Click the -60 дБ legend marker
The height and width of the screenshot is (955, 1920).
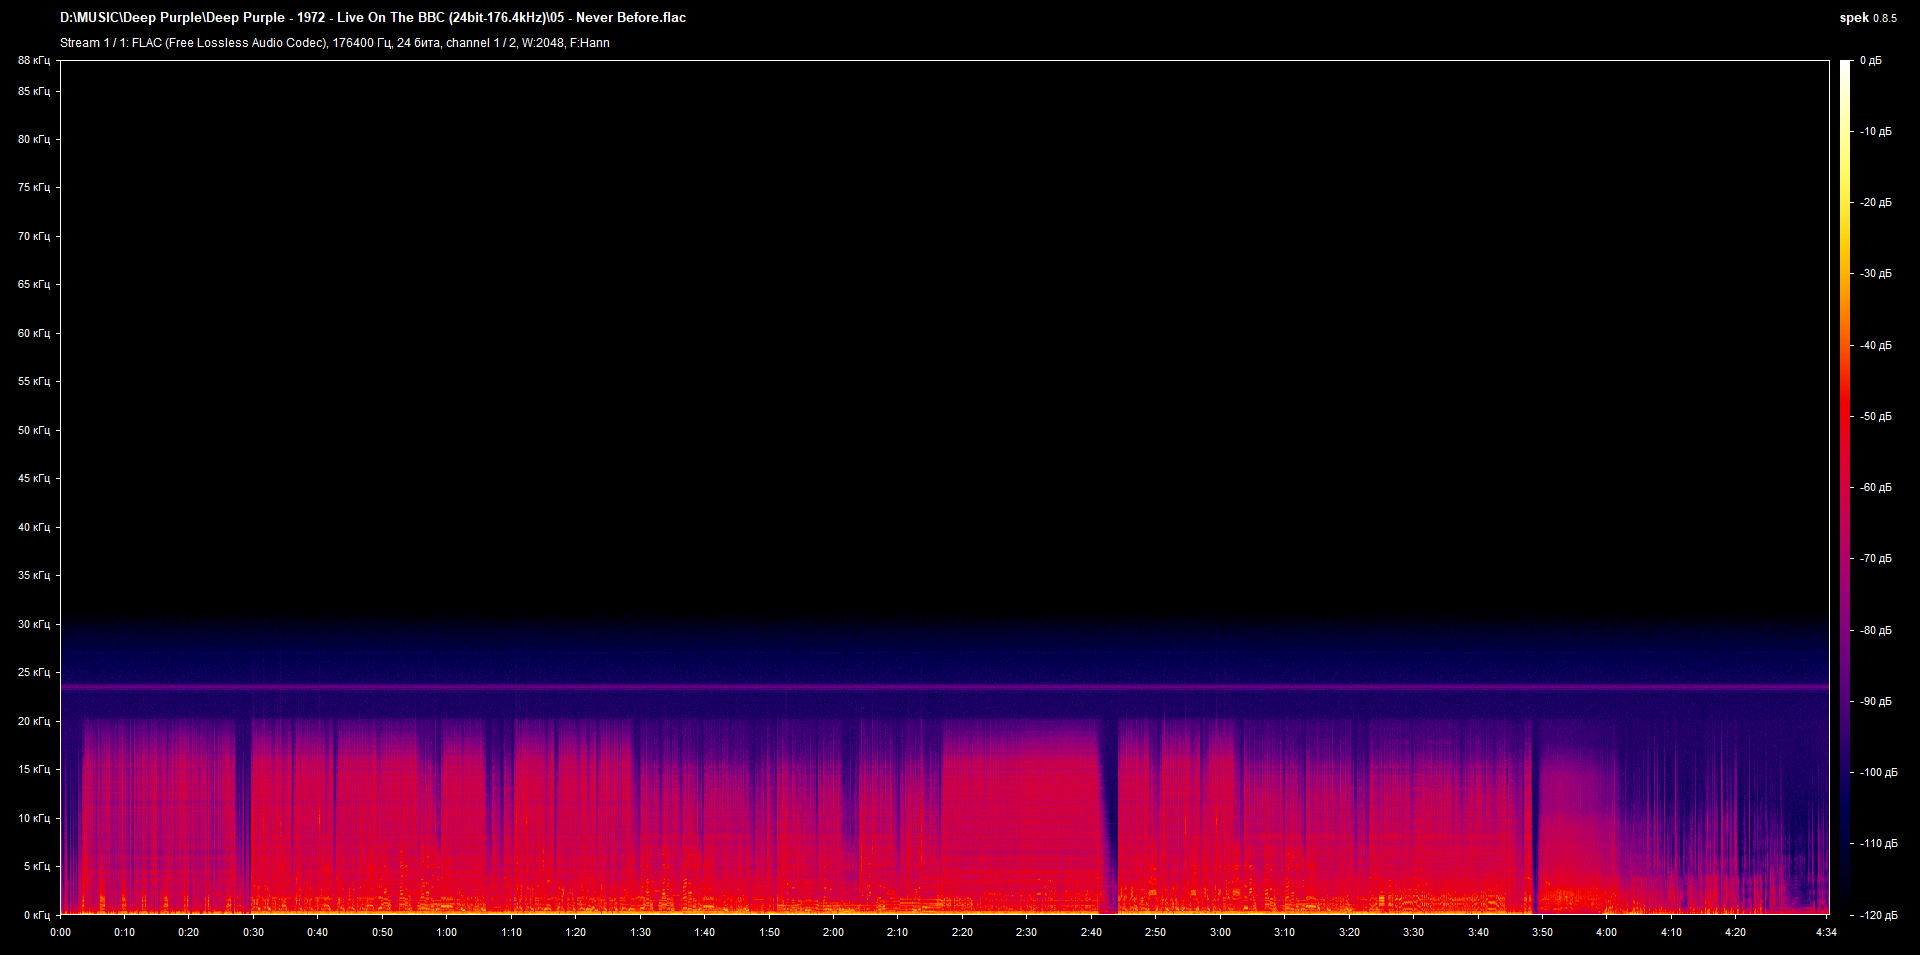1874,487
